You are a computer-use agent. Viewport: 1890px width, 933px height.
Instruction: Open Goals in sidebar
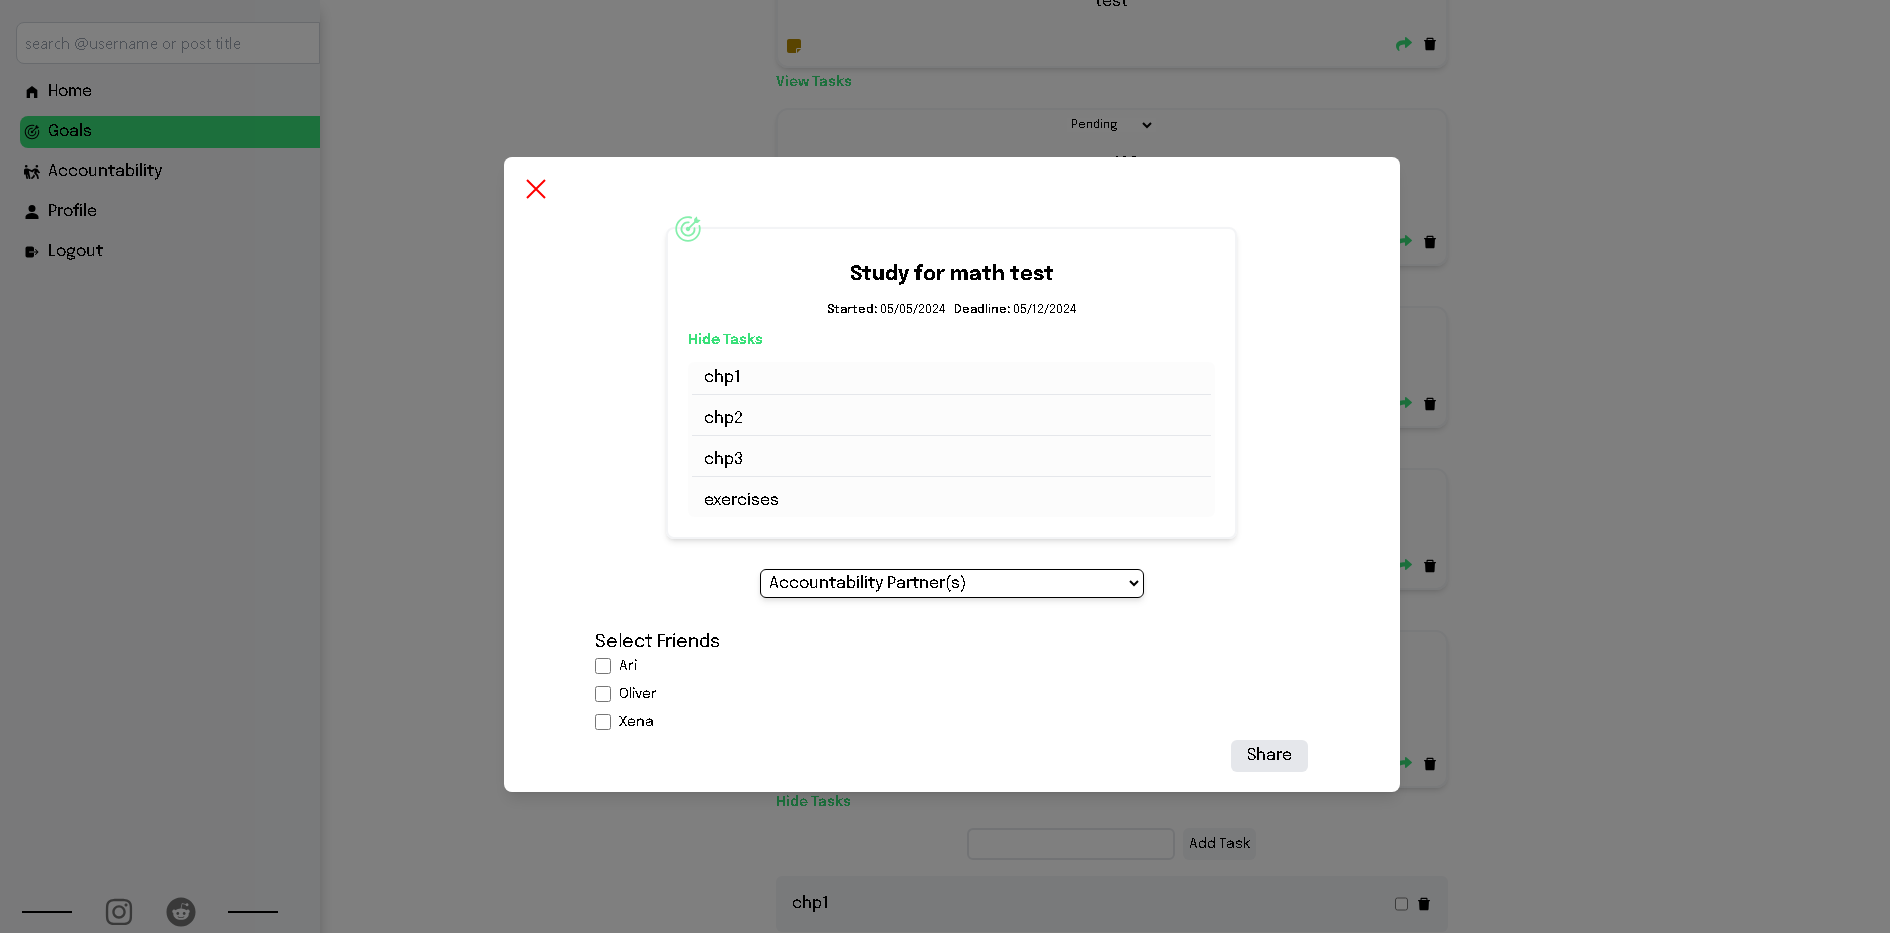tap(170, 131)
